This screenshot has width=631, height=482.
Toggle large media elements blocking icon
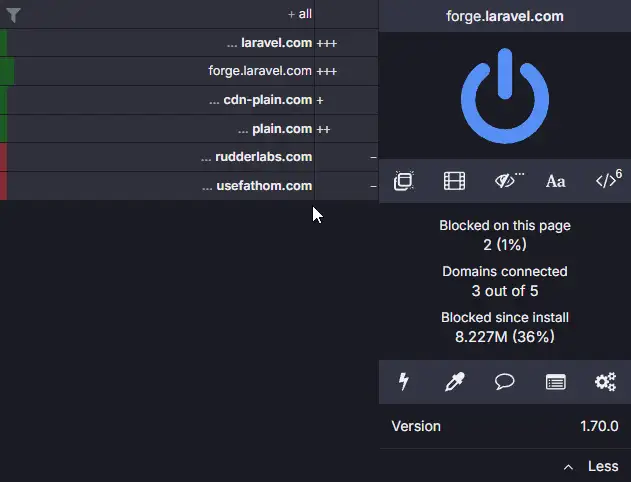(454, 181)
